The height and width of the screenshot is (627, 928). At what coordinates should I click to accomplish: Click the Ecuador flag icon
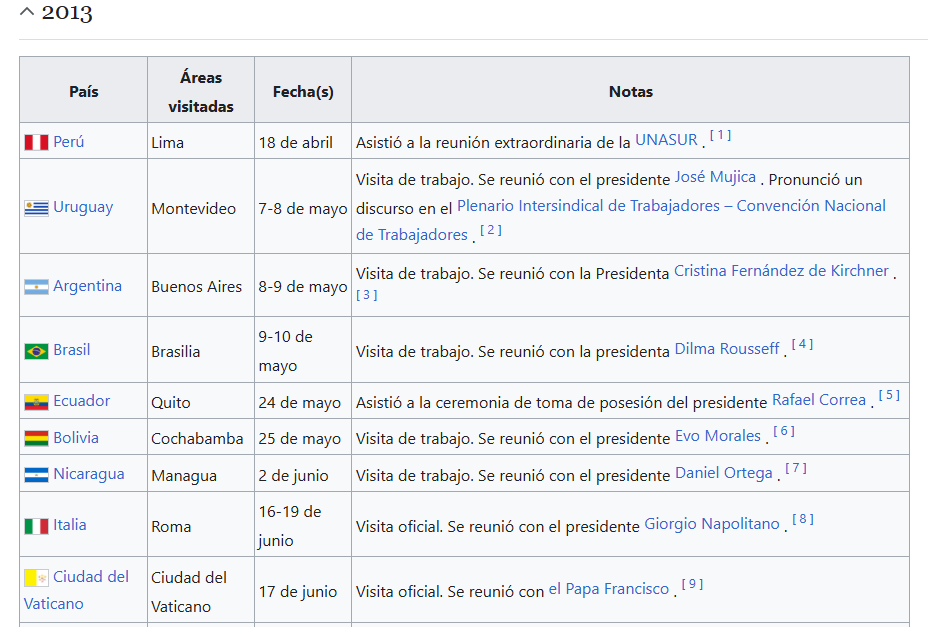coord(36,402)
